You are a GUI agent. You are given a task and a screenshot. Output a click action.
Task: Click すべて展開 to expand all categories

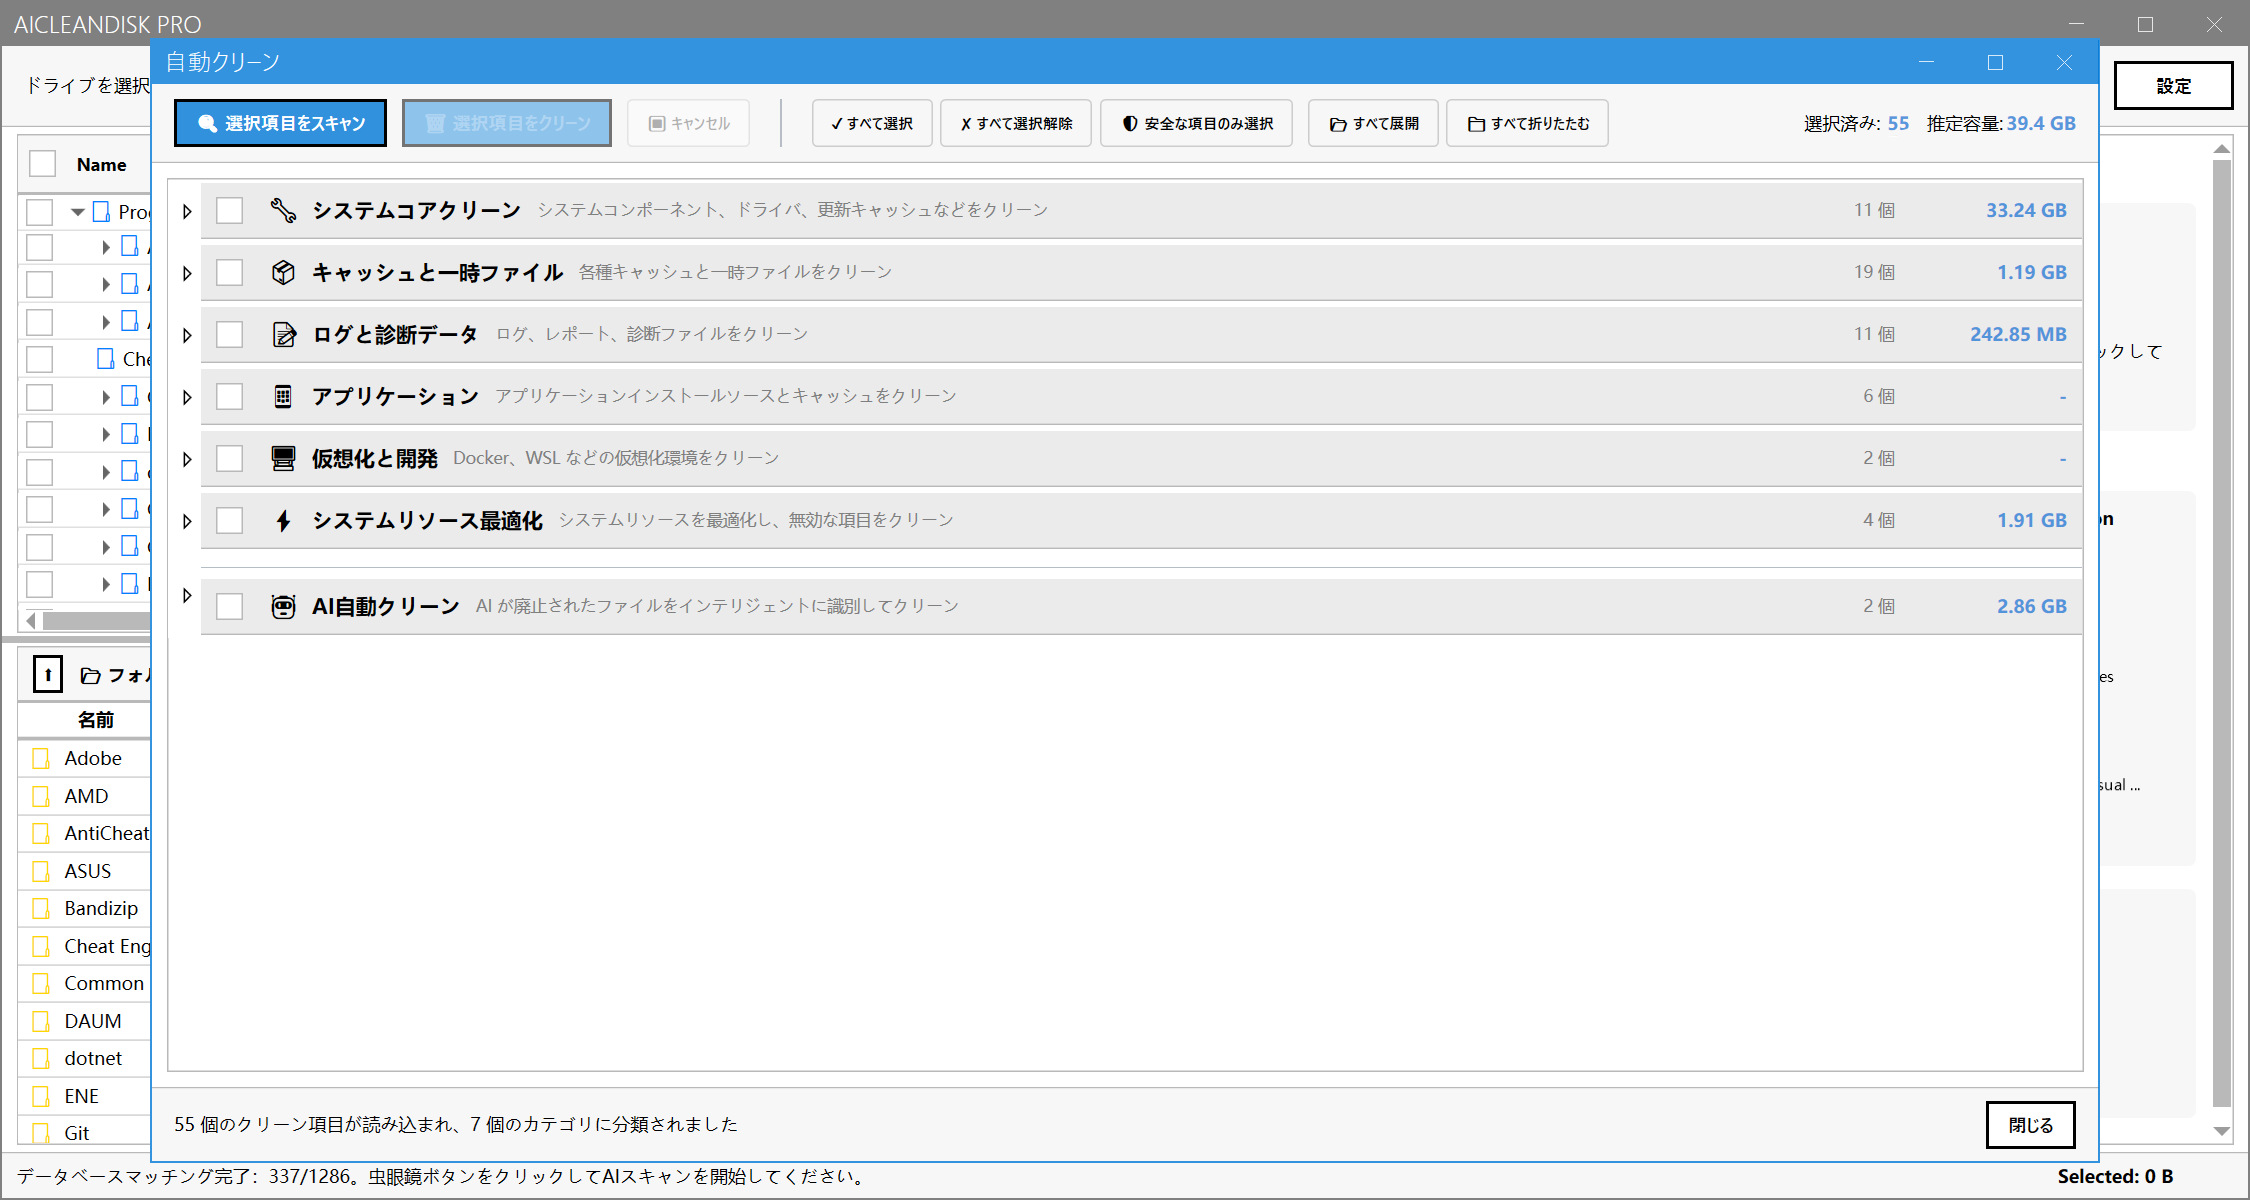pos(1372,122)
